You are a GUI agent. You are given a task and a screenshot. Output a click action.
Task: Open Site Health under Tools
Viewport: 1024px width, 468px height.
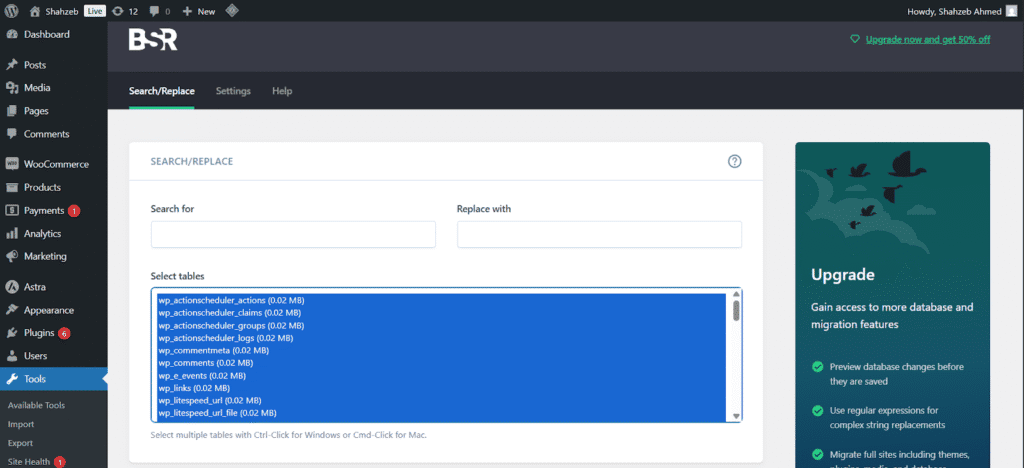tap(29, 461)
